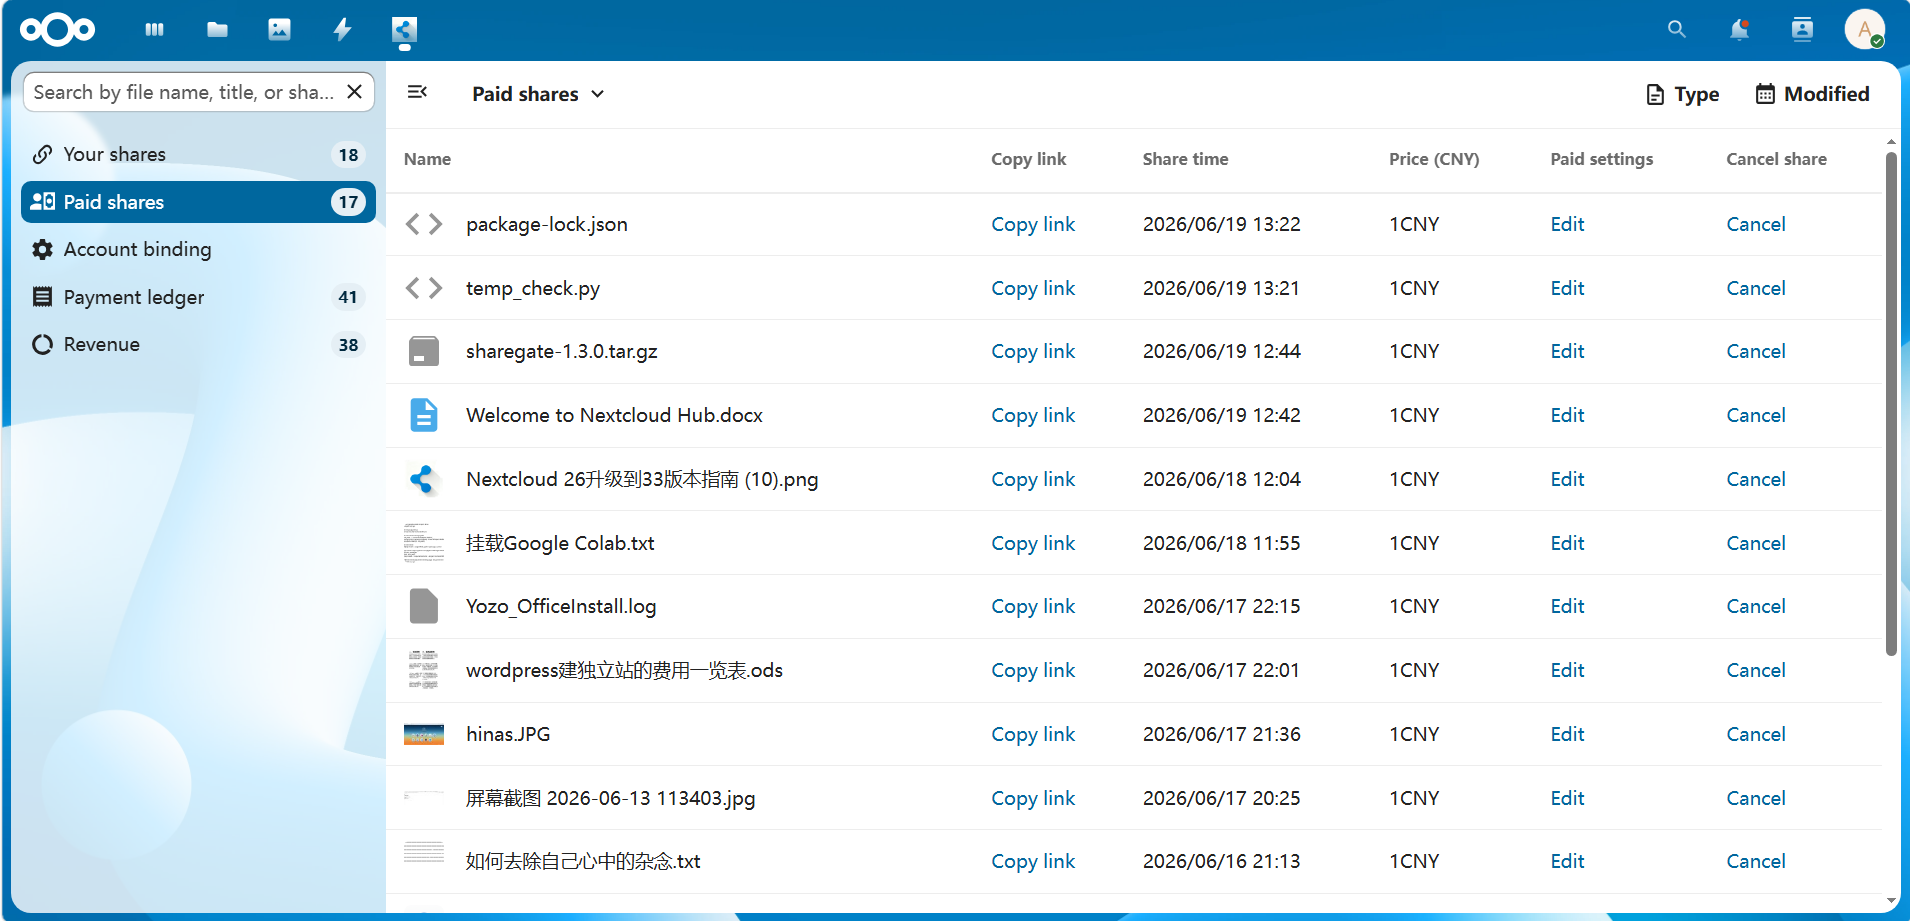Screen dimensions: 1910x921
Task: Cancel share of Nextcloud 26 png file
Action: point(1756,479)
